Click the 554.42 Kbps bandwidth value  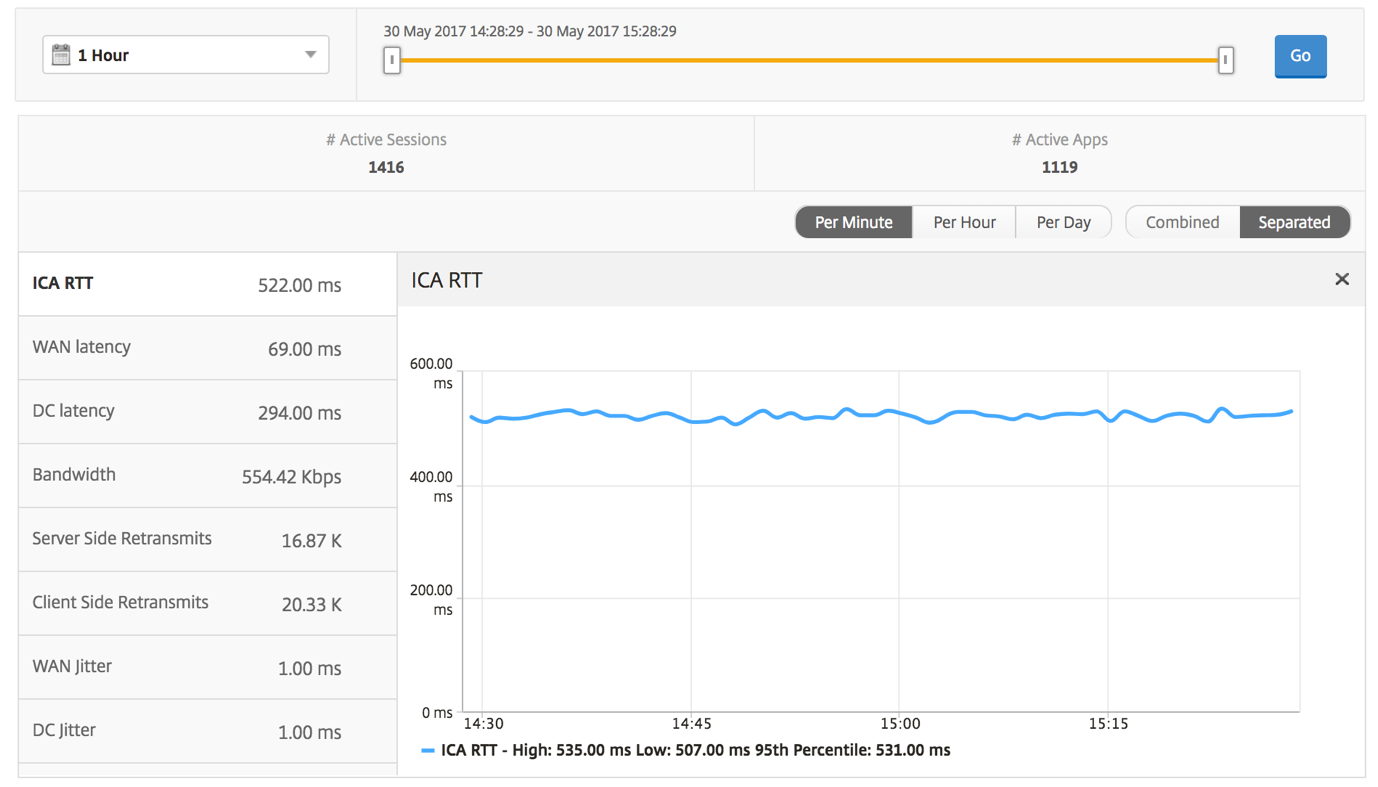[291, 477]
